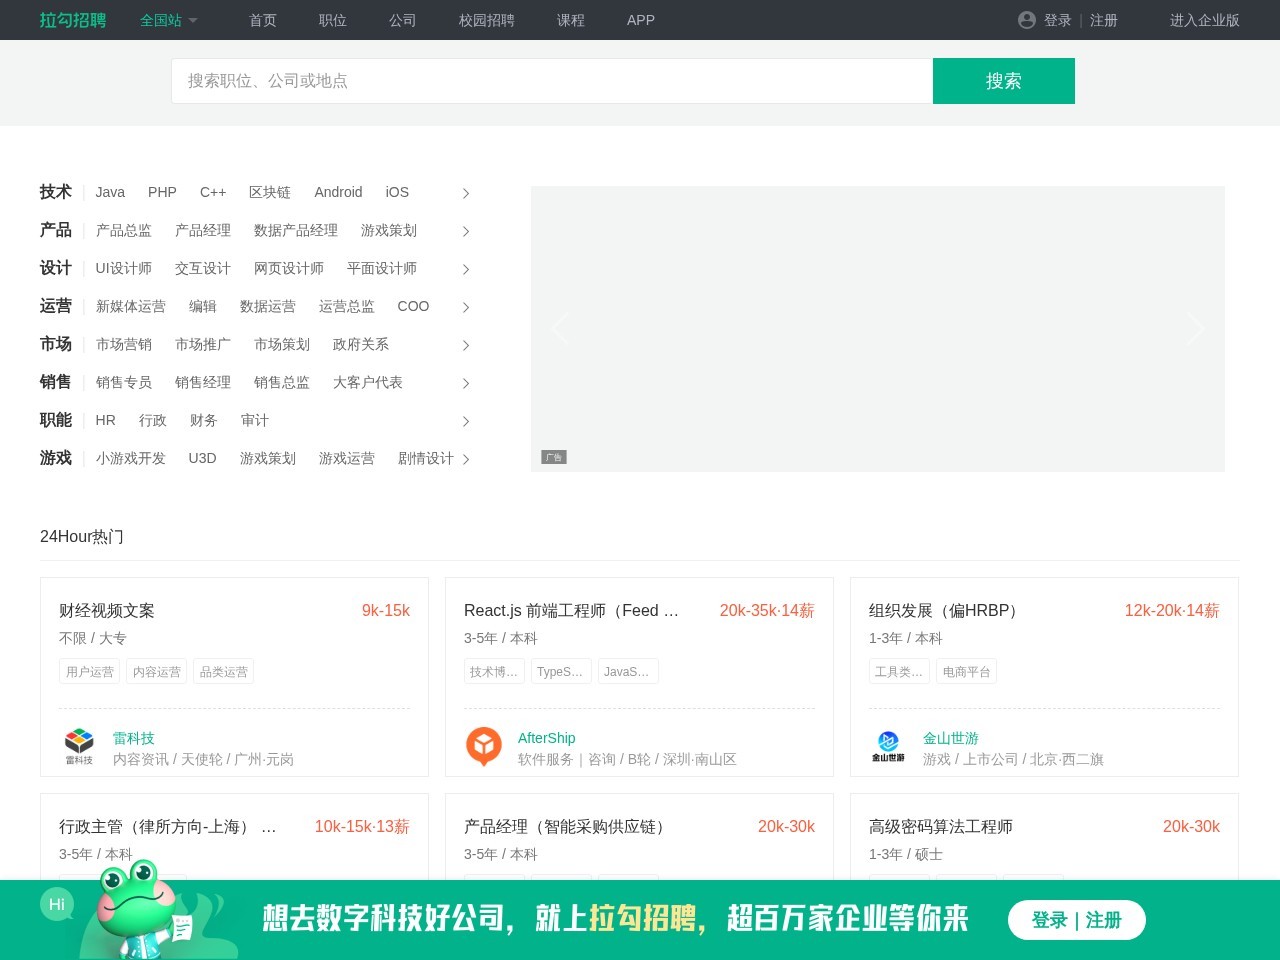Screen dimensions: 1280x960
Task: Click 登录|注册 in the bottom banner
Action: click(1077, 919)
